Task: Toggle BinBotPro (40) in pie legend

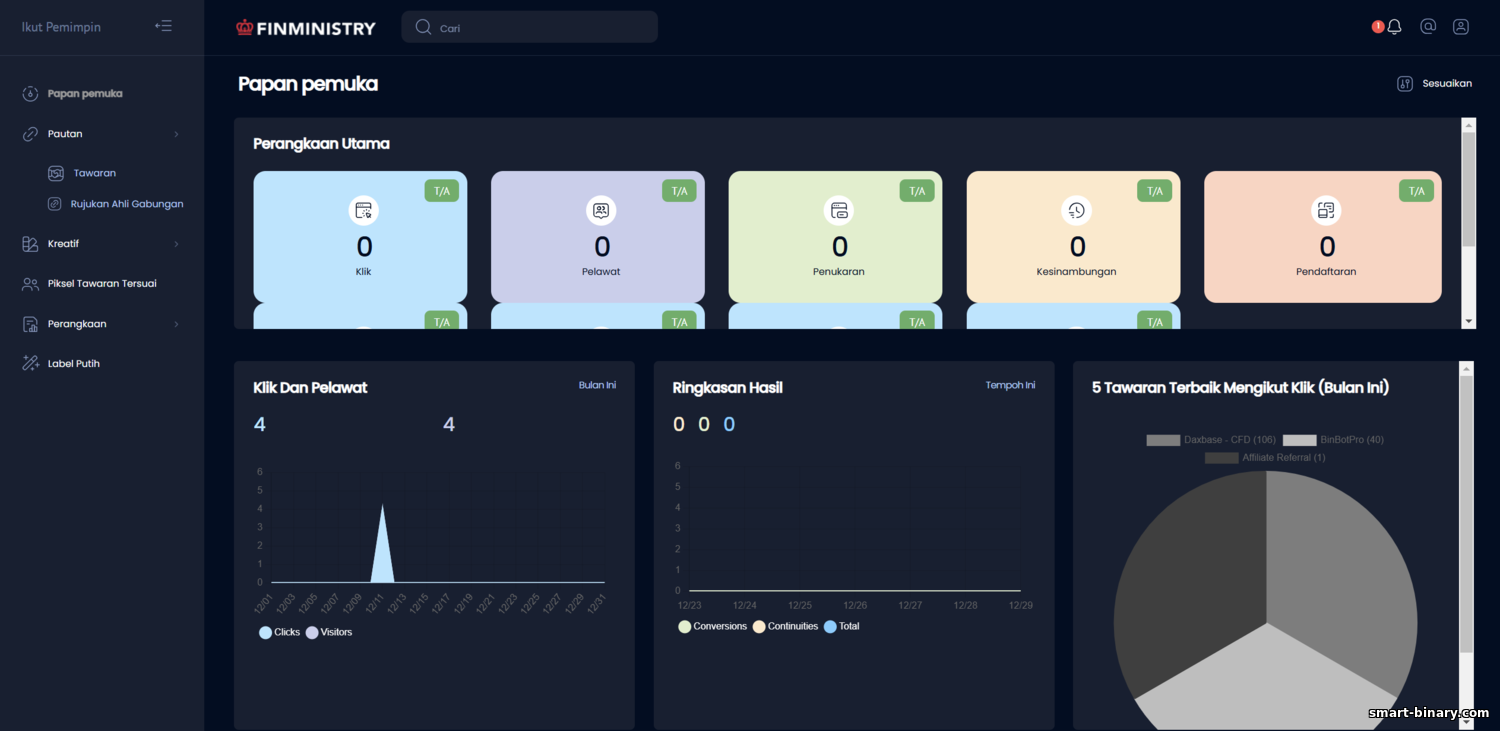Action: pos(1333,440)
